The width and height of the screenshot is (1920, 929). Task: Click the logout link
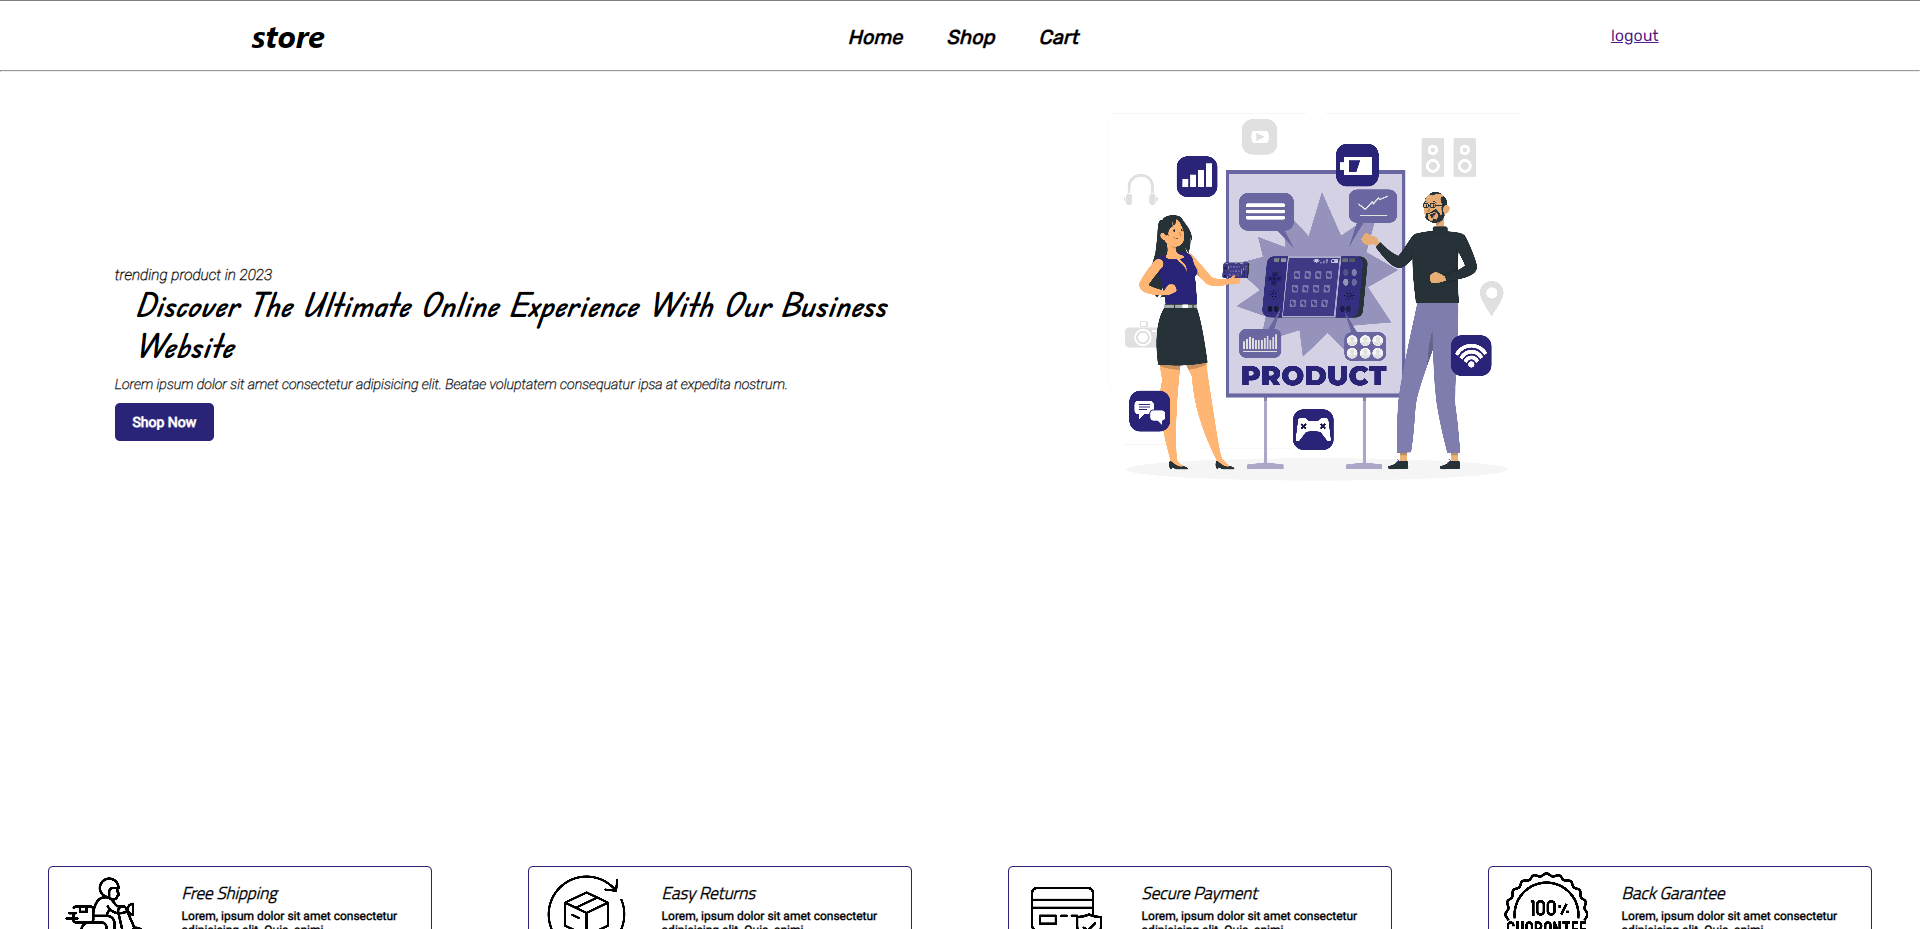[1634, 36]
